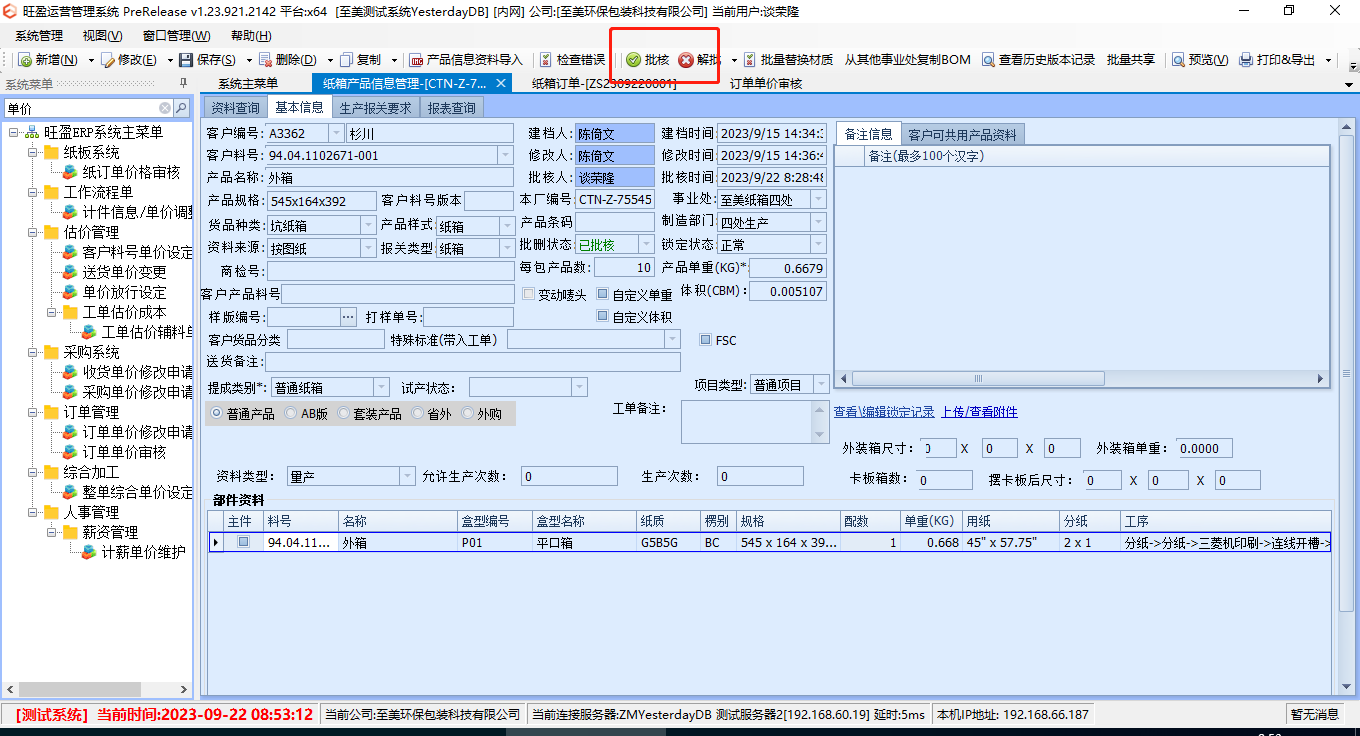This screenshot has height=736, width=1360.
Task: Select the 套装产品 radio button
Action: coord(343,413)
